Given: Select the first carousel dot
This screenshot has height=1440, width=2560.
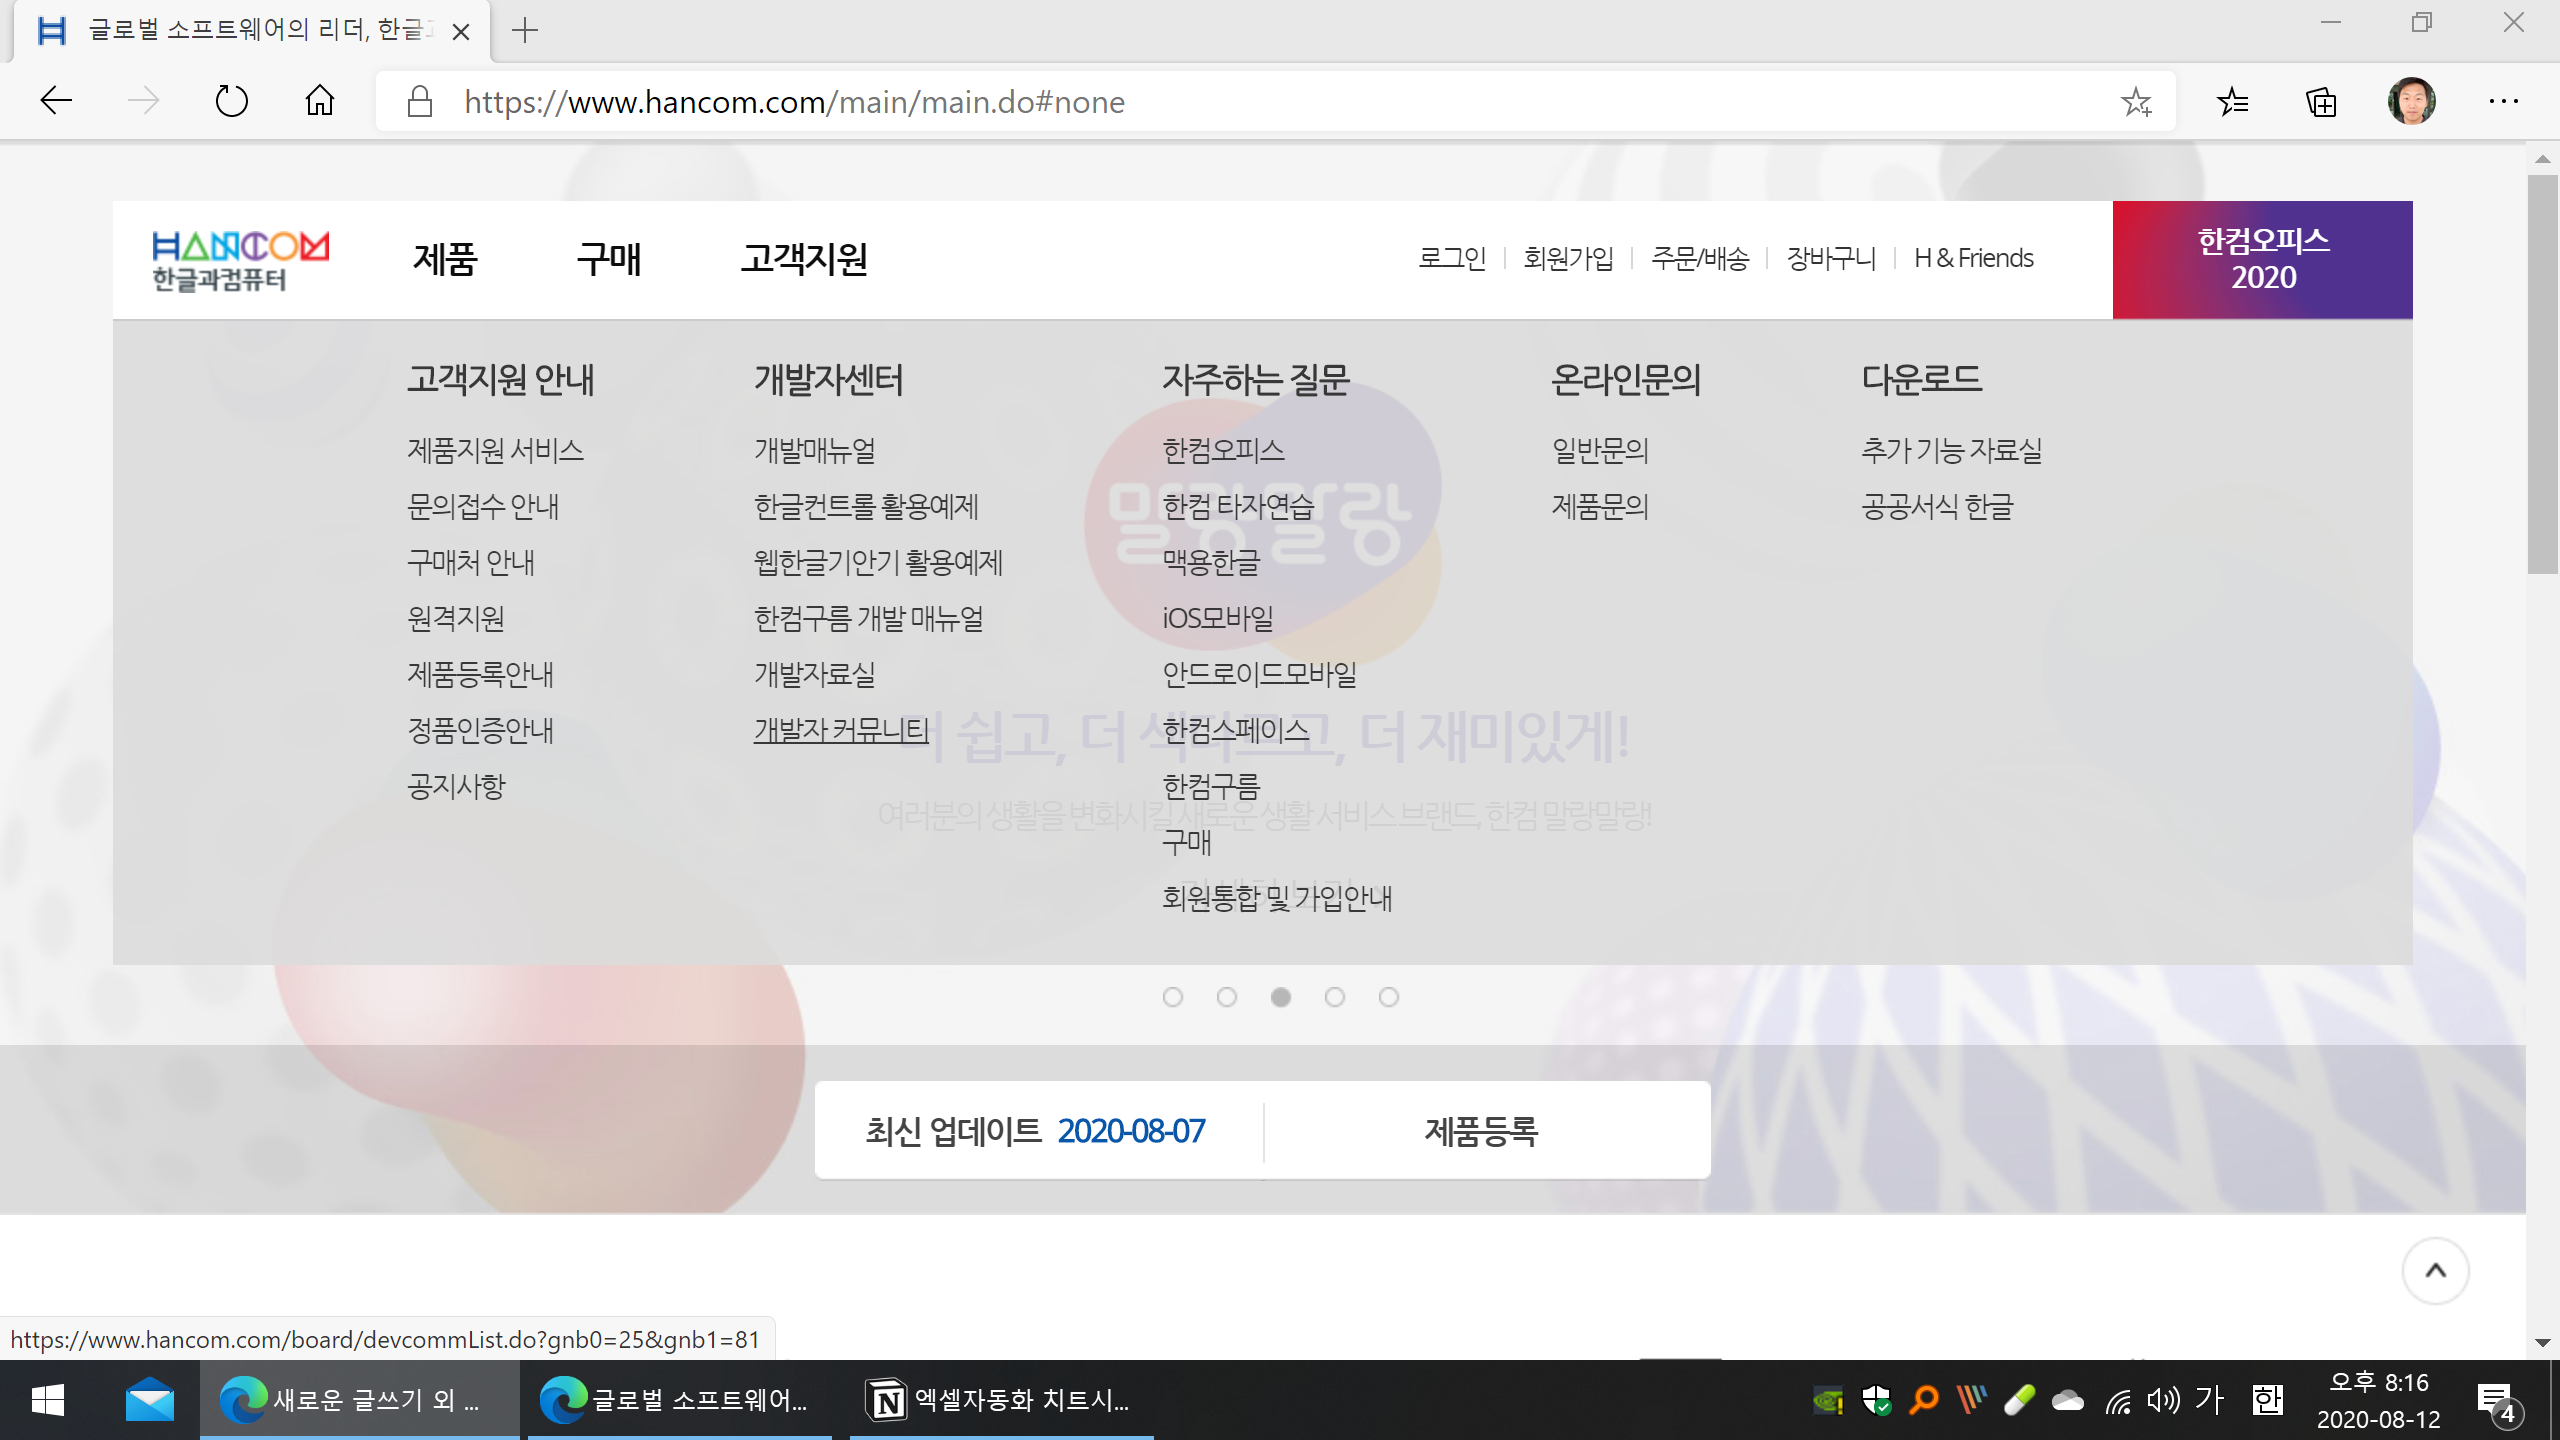Looking at the screenshot, I should 1173,997.
